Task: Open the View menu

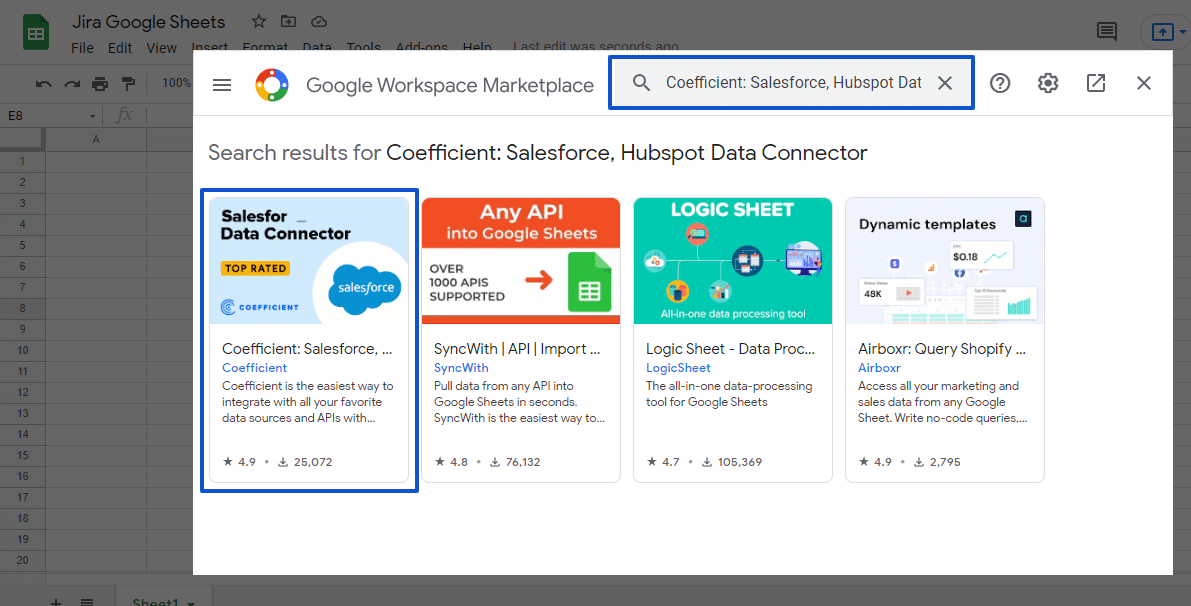Action: click(162, 48)
